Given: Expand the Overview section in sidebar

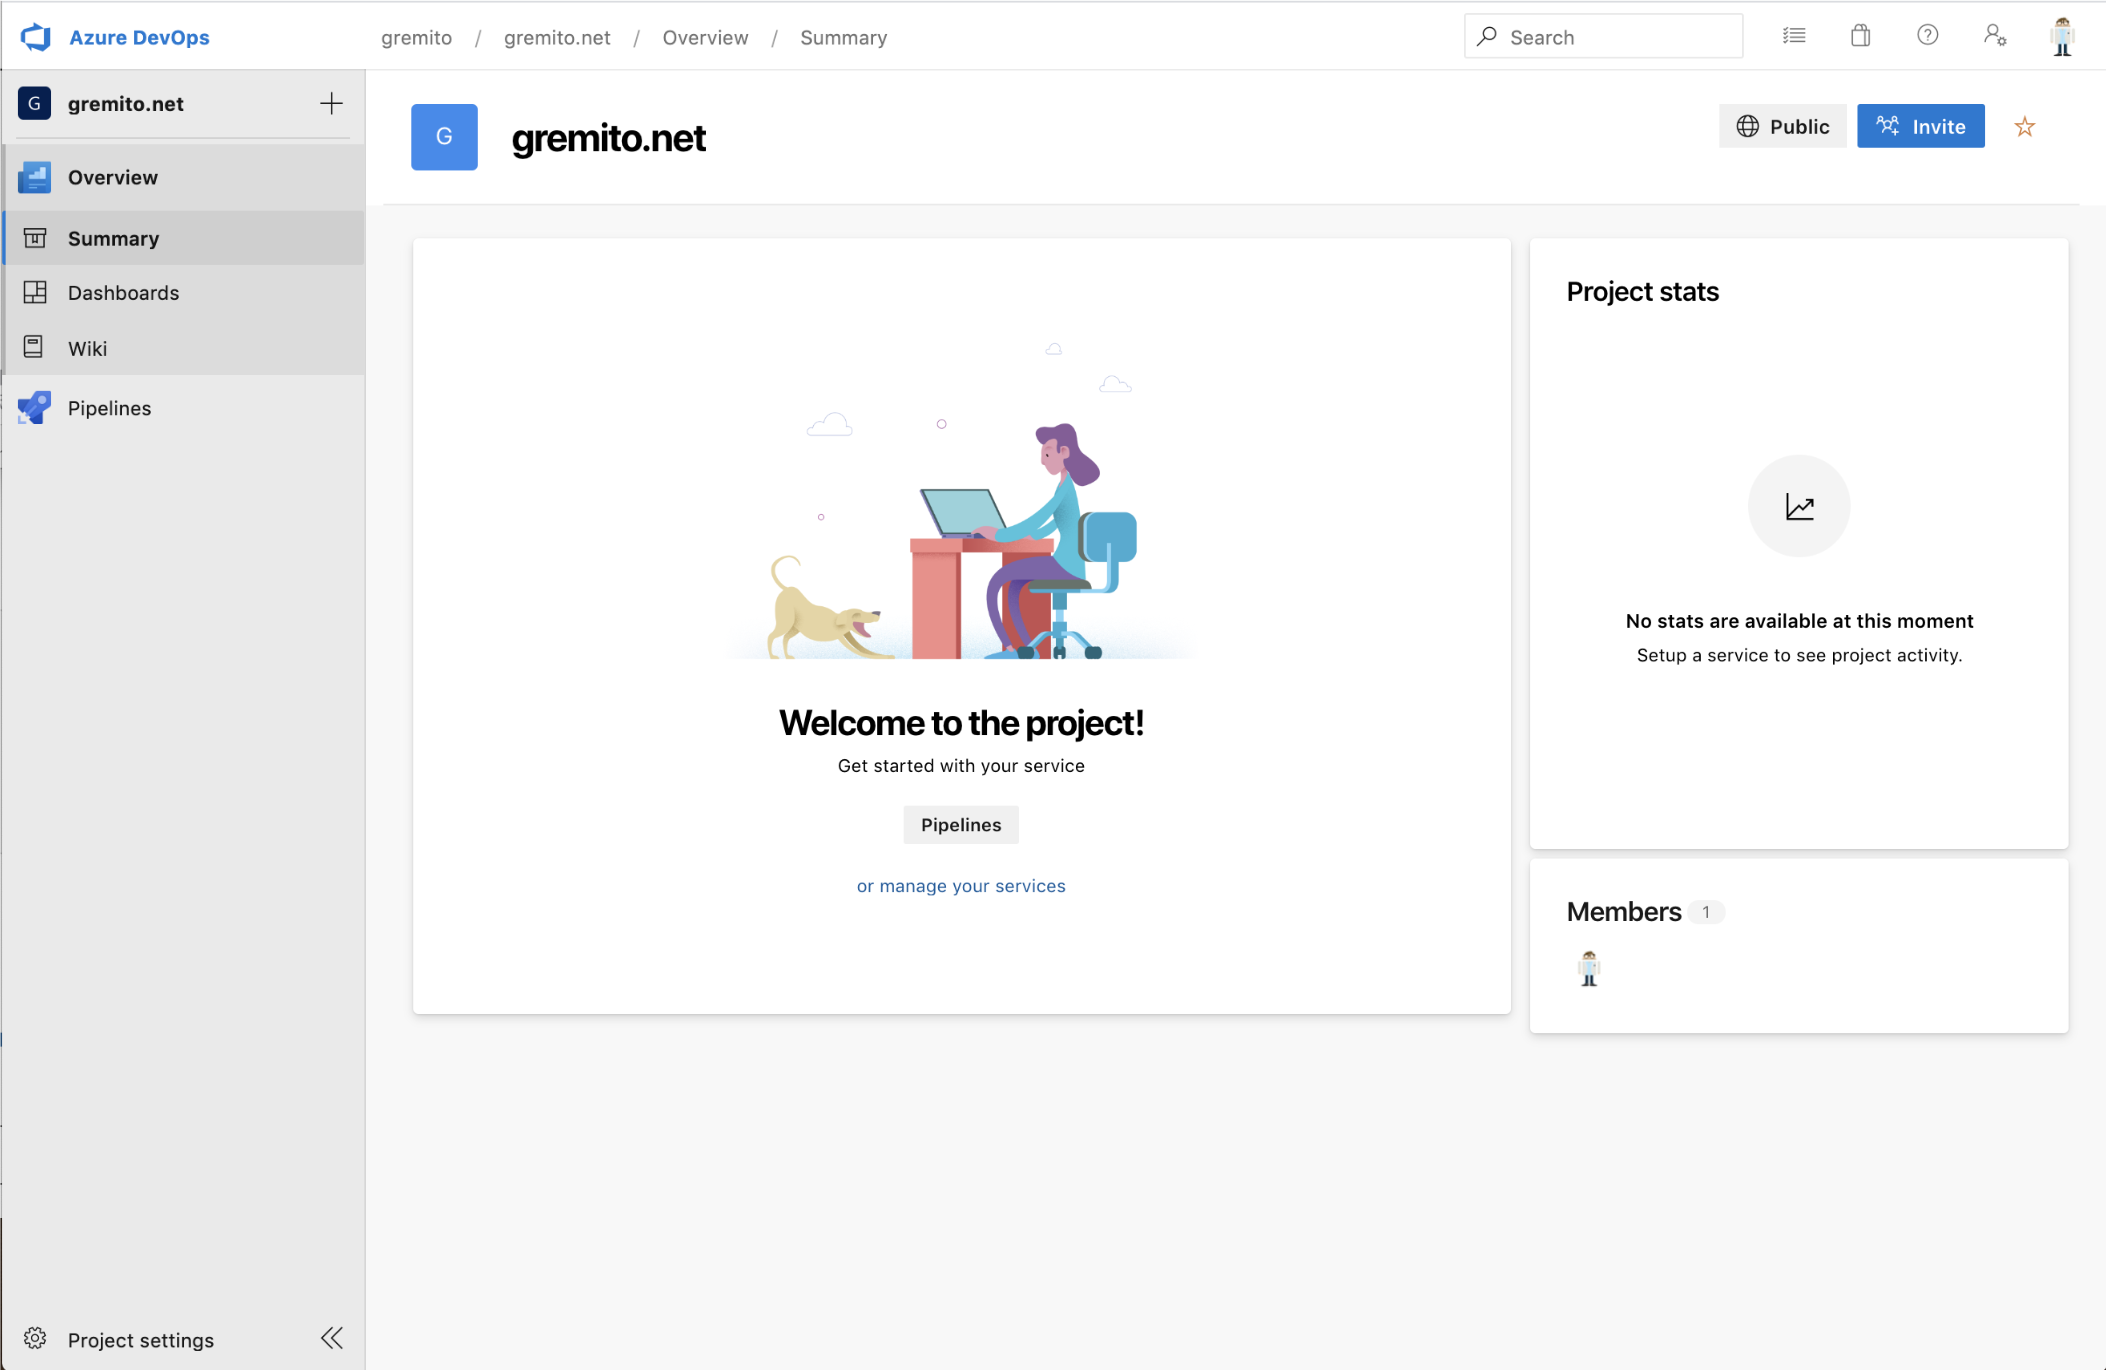Looking at the screenshot, I should 112,177.
